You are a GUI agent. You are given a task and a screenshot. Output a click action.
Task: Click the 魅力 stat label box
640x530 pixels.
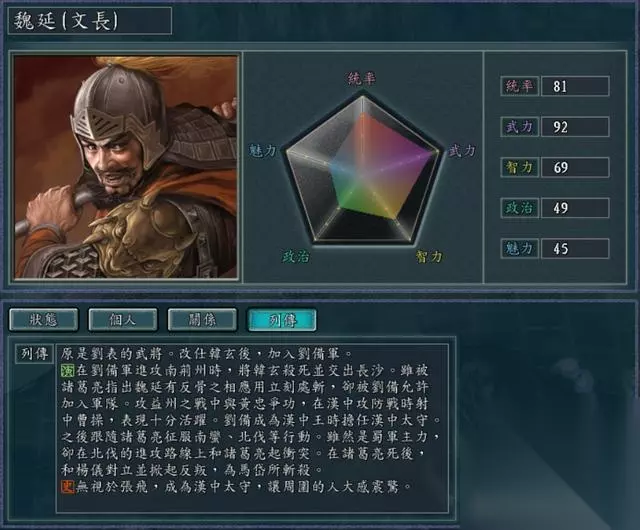click(x=520, y=248)
